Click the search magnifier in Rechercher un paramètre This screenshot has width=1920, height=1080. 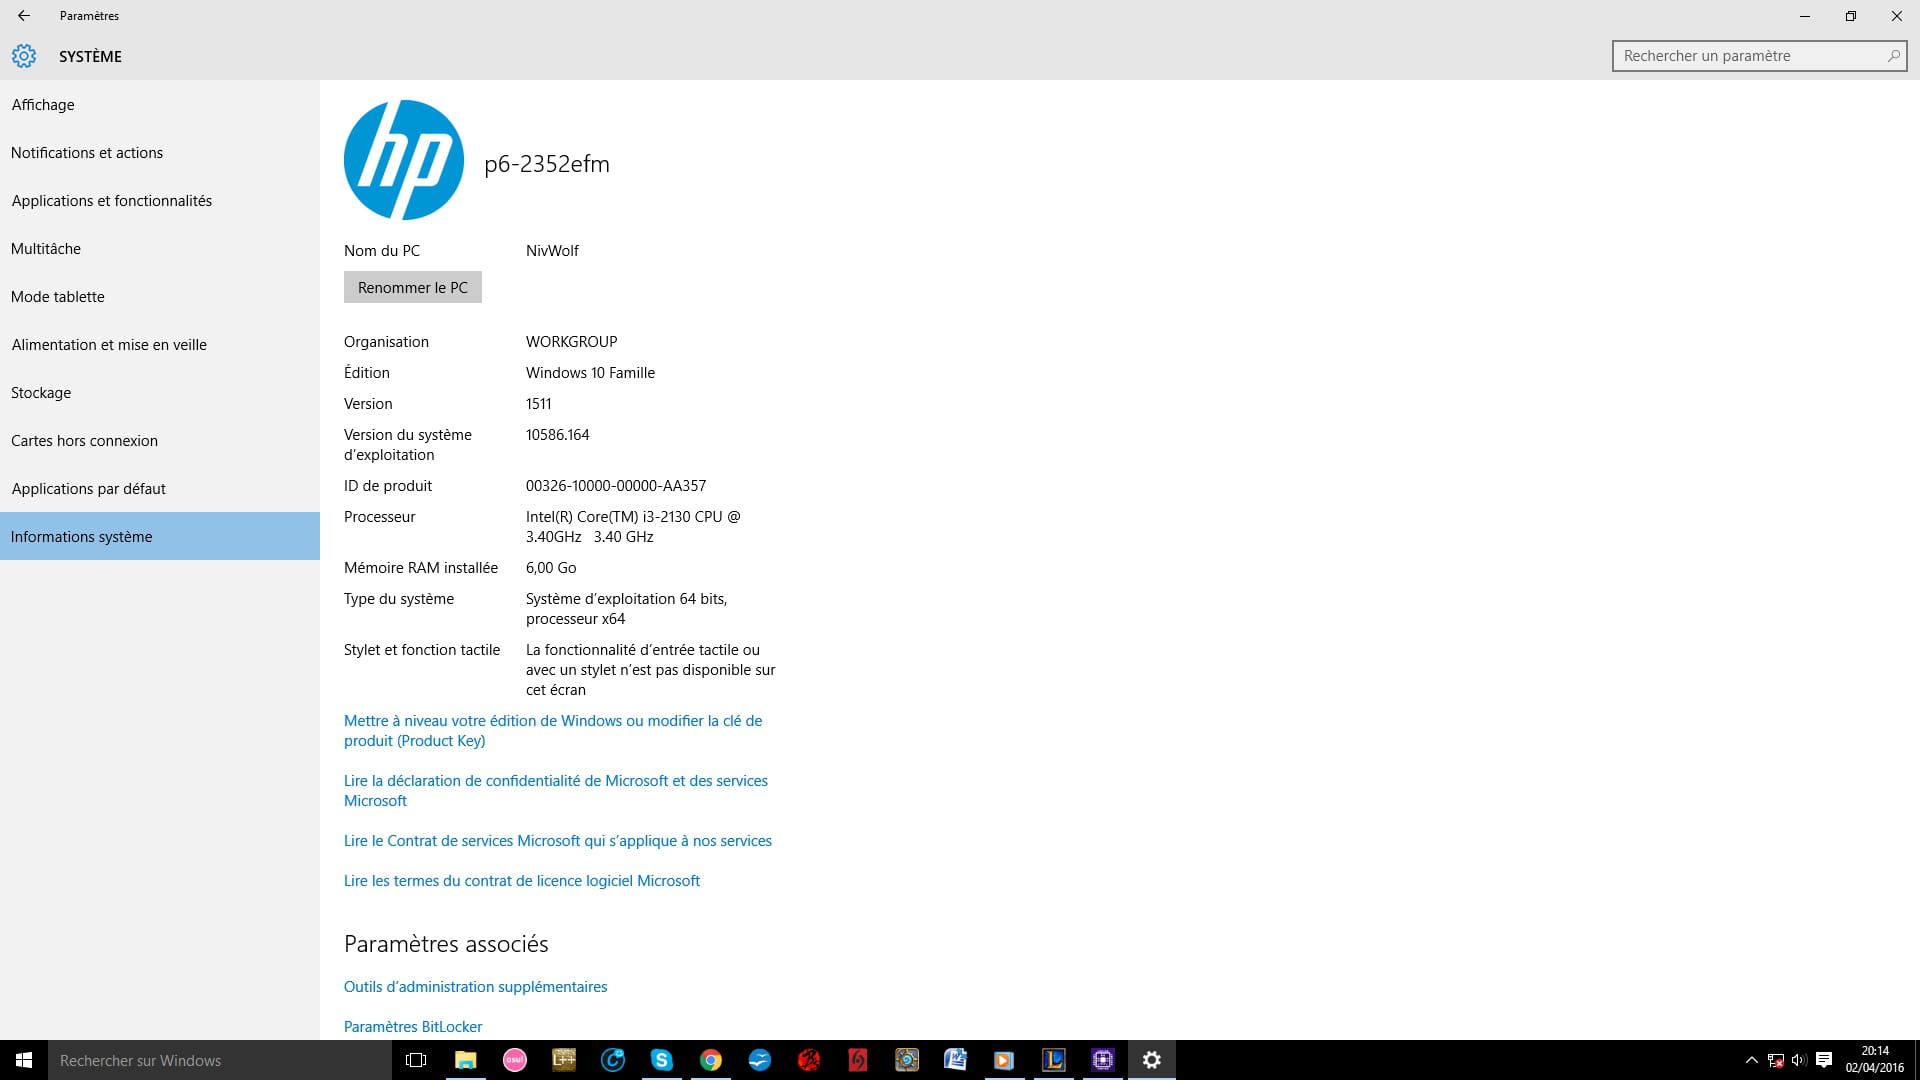click(x=1893, y=56)
